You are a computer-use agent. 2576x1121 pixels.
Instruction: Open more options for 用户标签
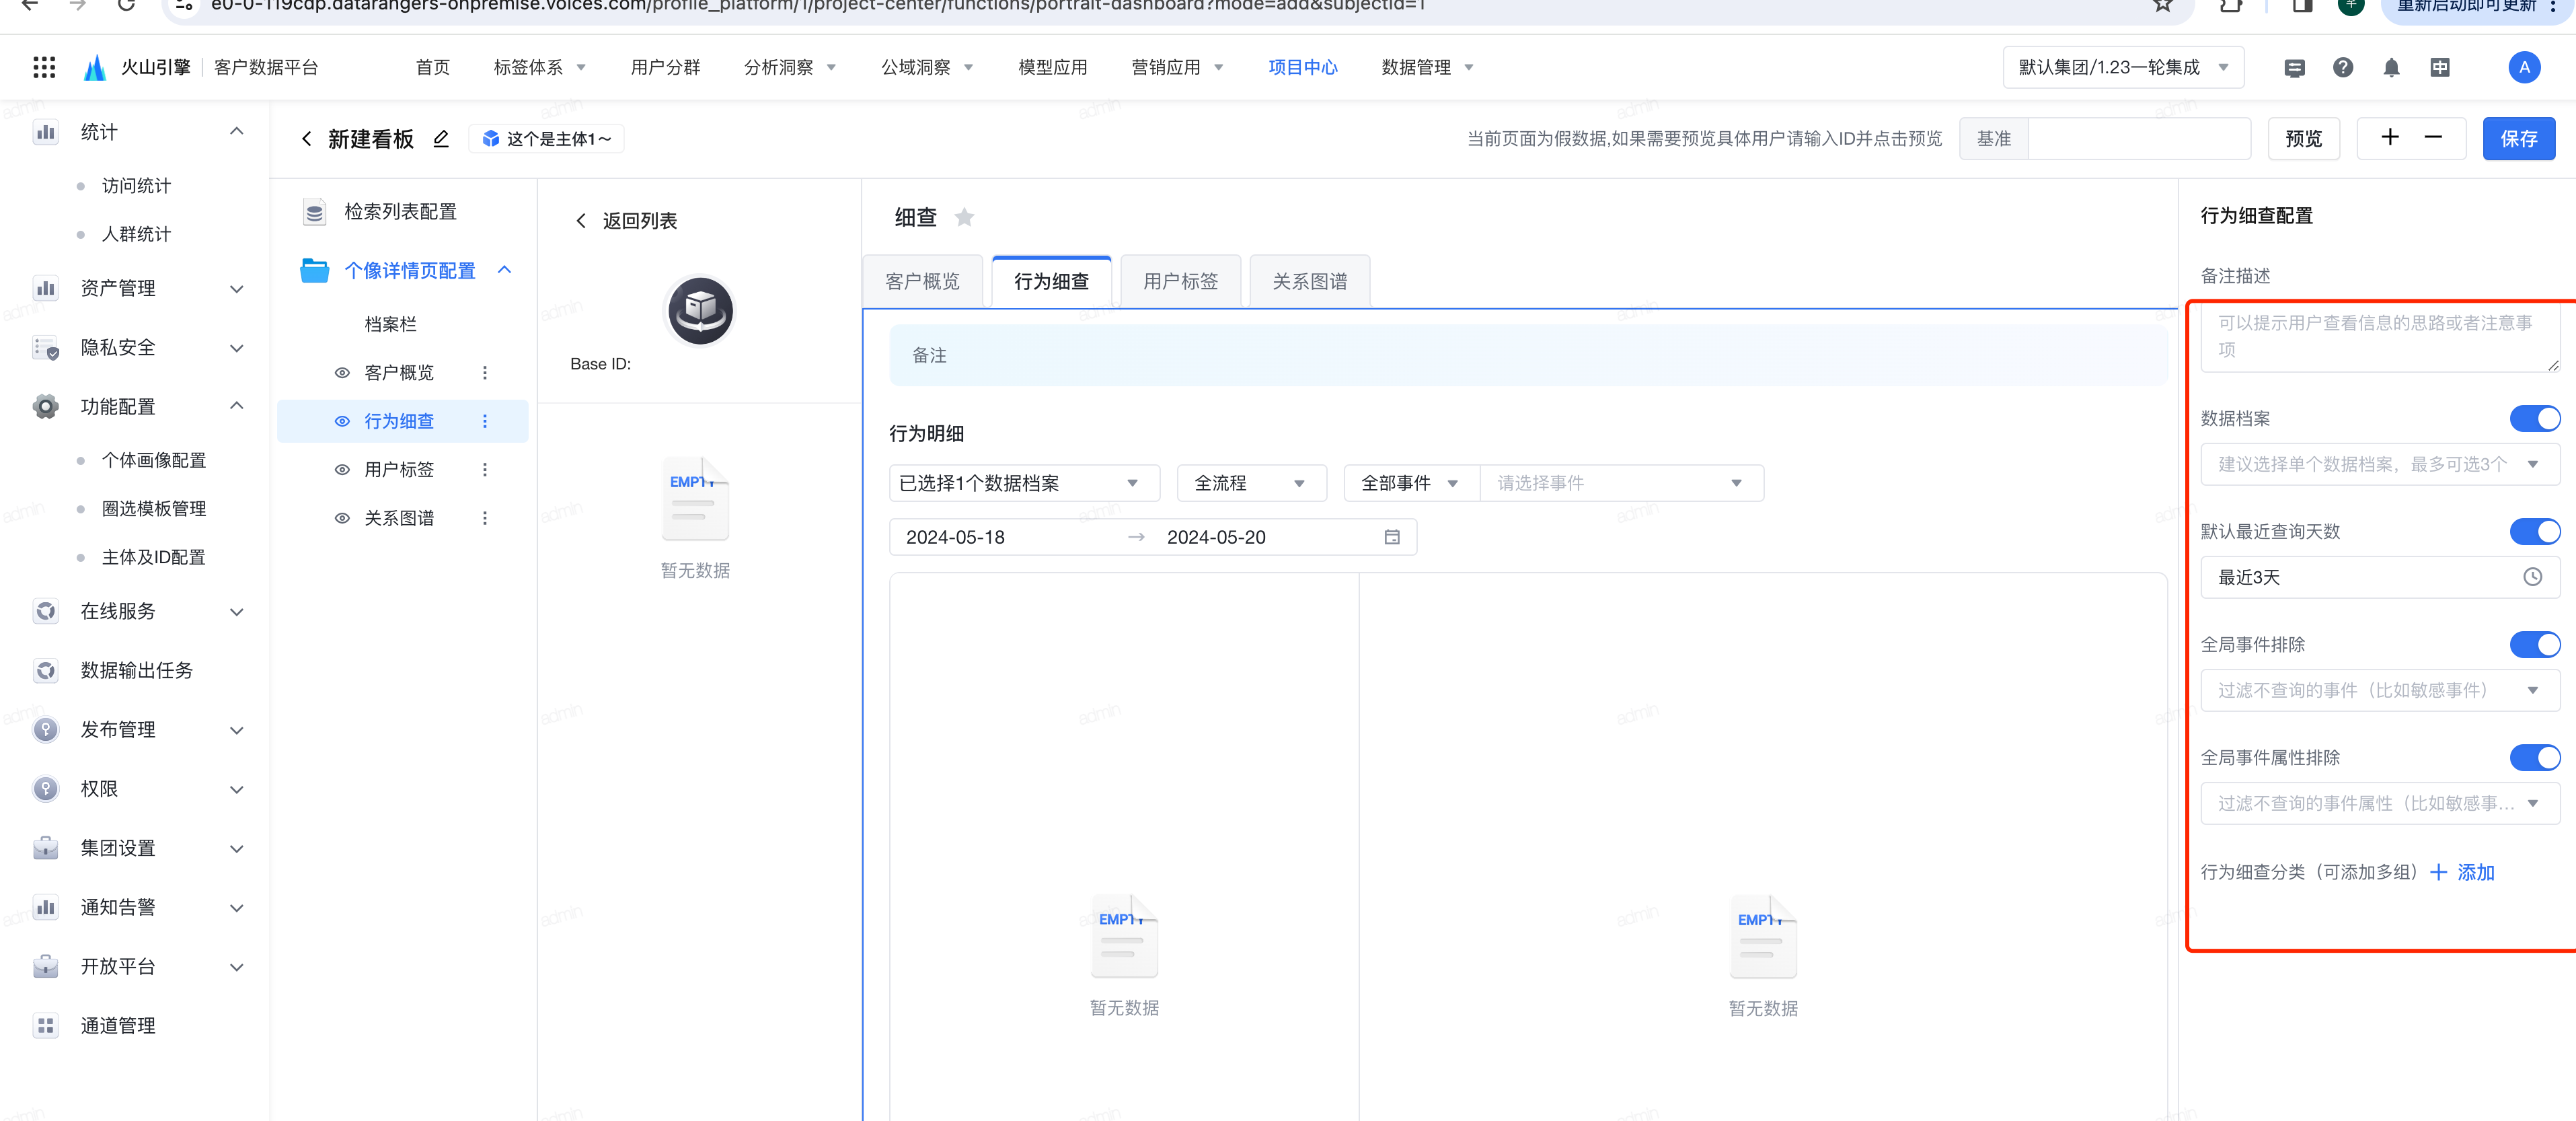click(x=485, y=470)
